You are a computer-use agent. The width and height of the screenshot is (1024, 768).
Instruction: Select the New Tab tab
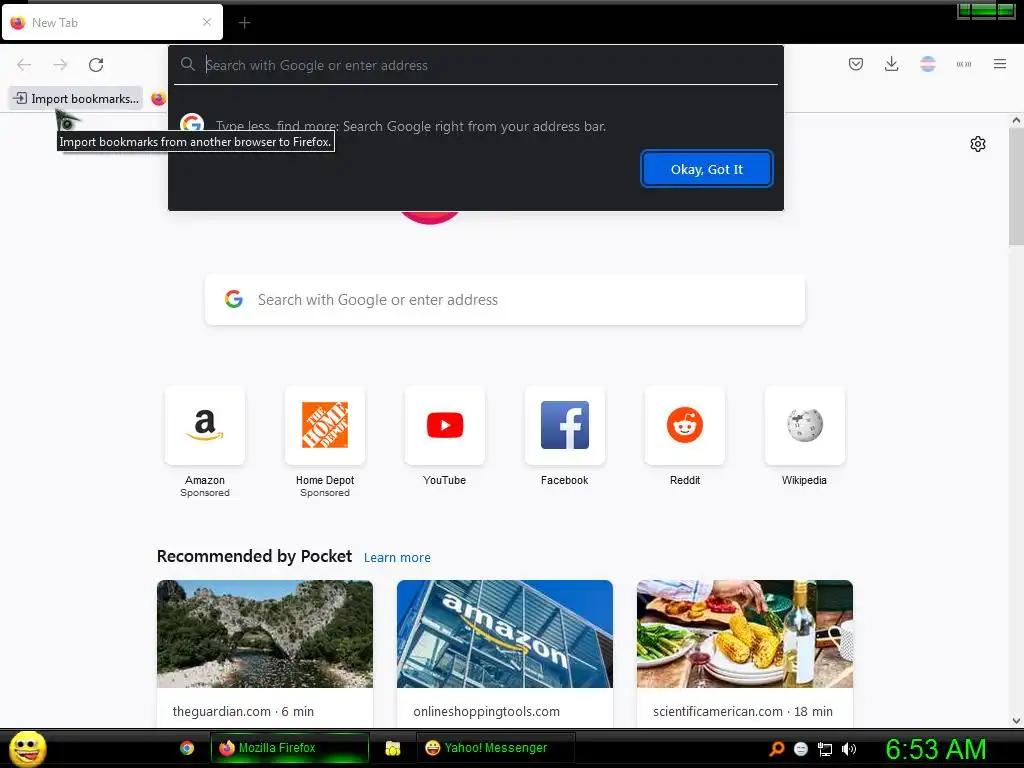tap(112, 22)
